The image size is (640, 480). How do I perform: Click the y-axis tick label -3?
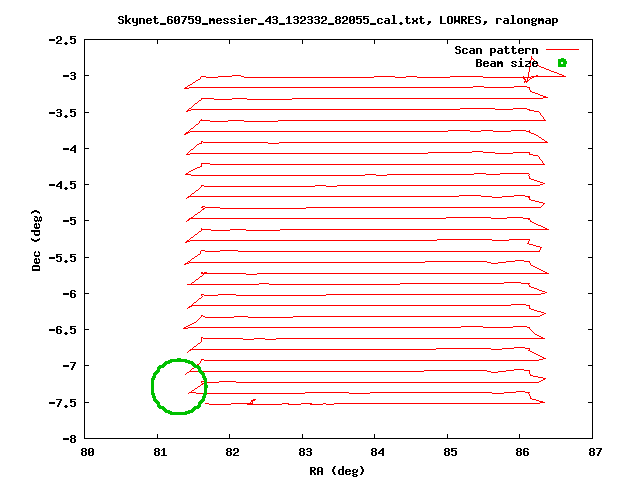click(x=69, y=76)
